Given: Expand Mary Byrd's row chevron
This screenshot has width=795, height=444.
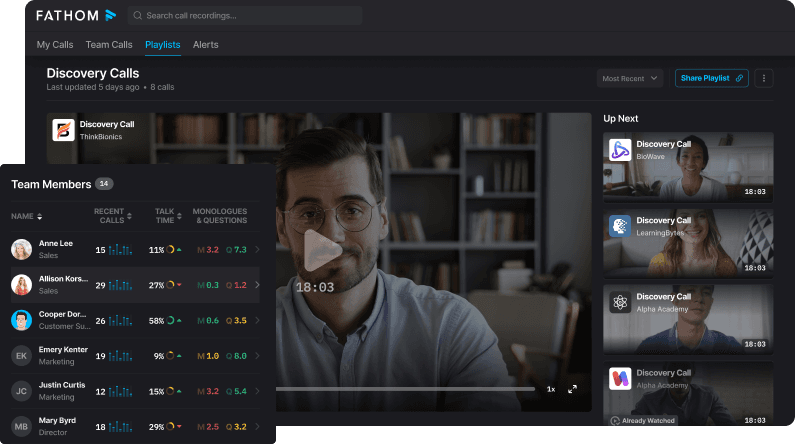Looking at the screenshot, I should click(257, 427).
